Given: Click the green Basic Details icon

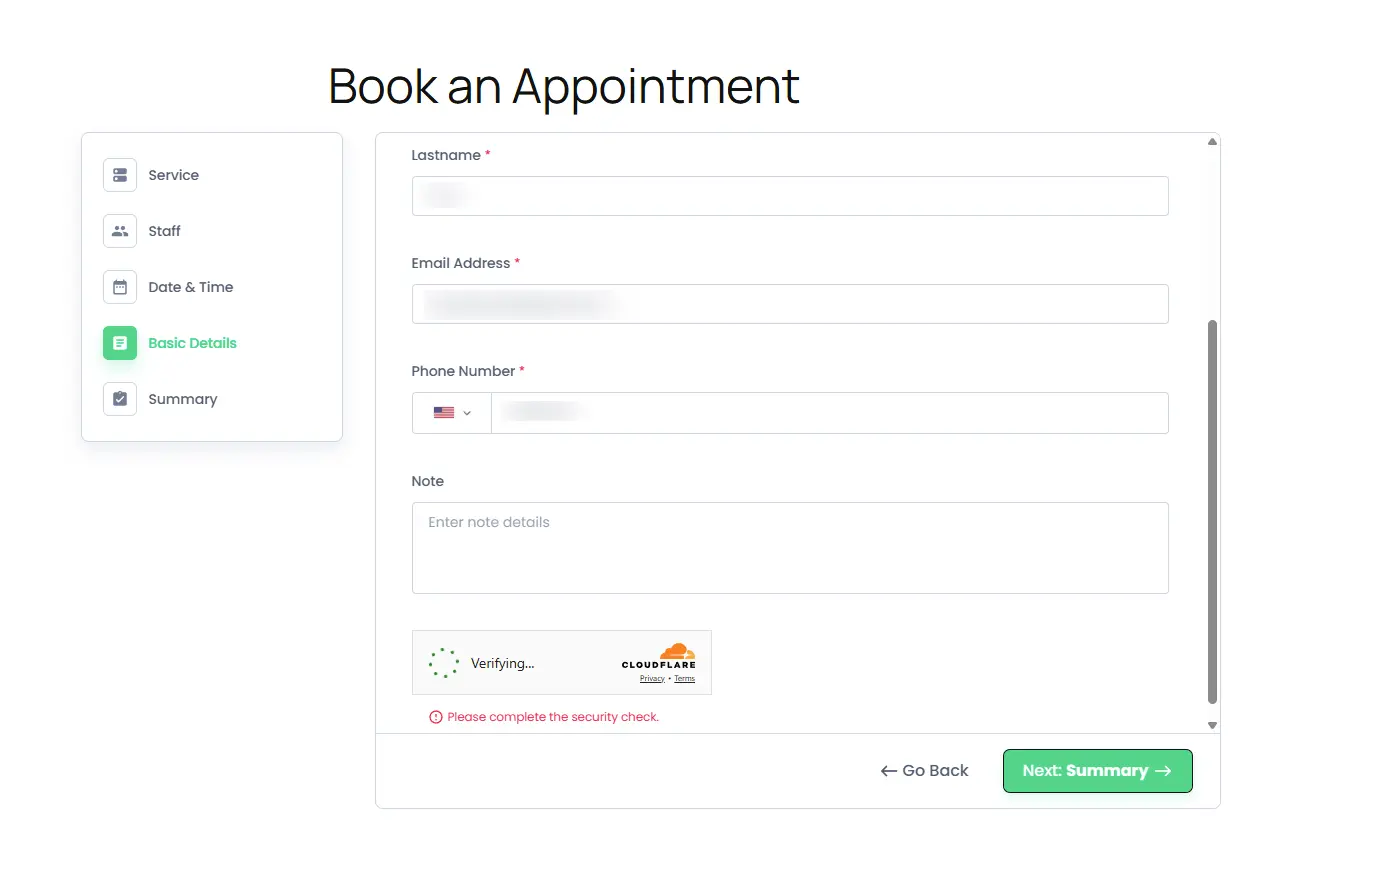Looking at the screenshot, I should pos(120,343).
